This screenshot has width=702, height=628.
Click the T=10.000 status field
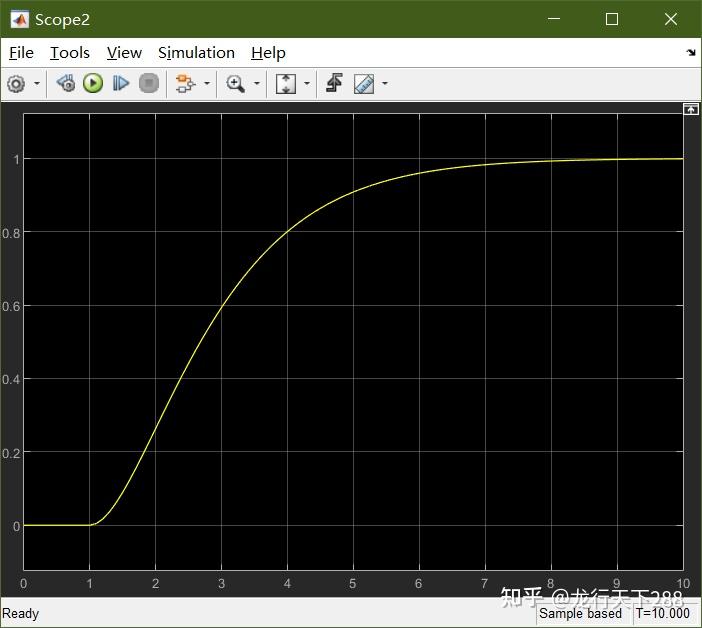[663, 613]
